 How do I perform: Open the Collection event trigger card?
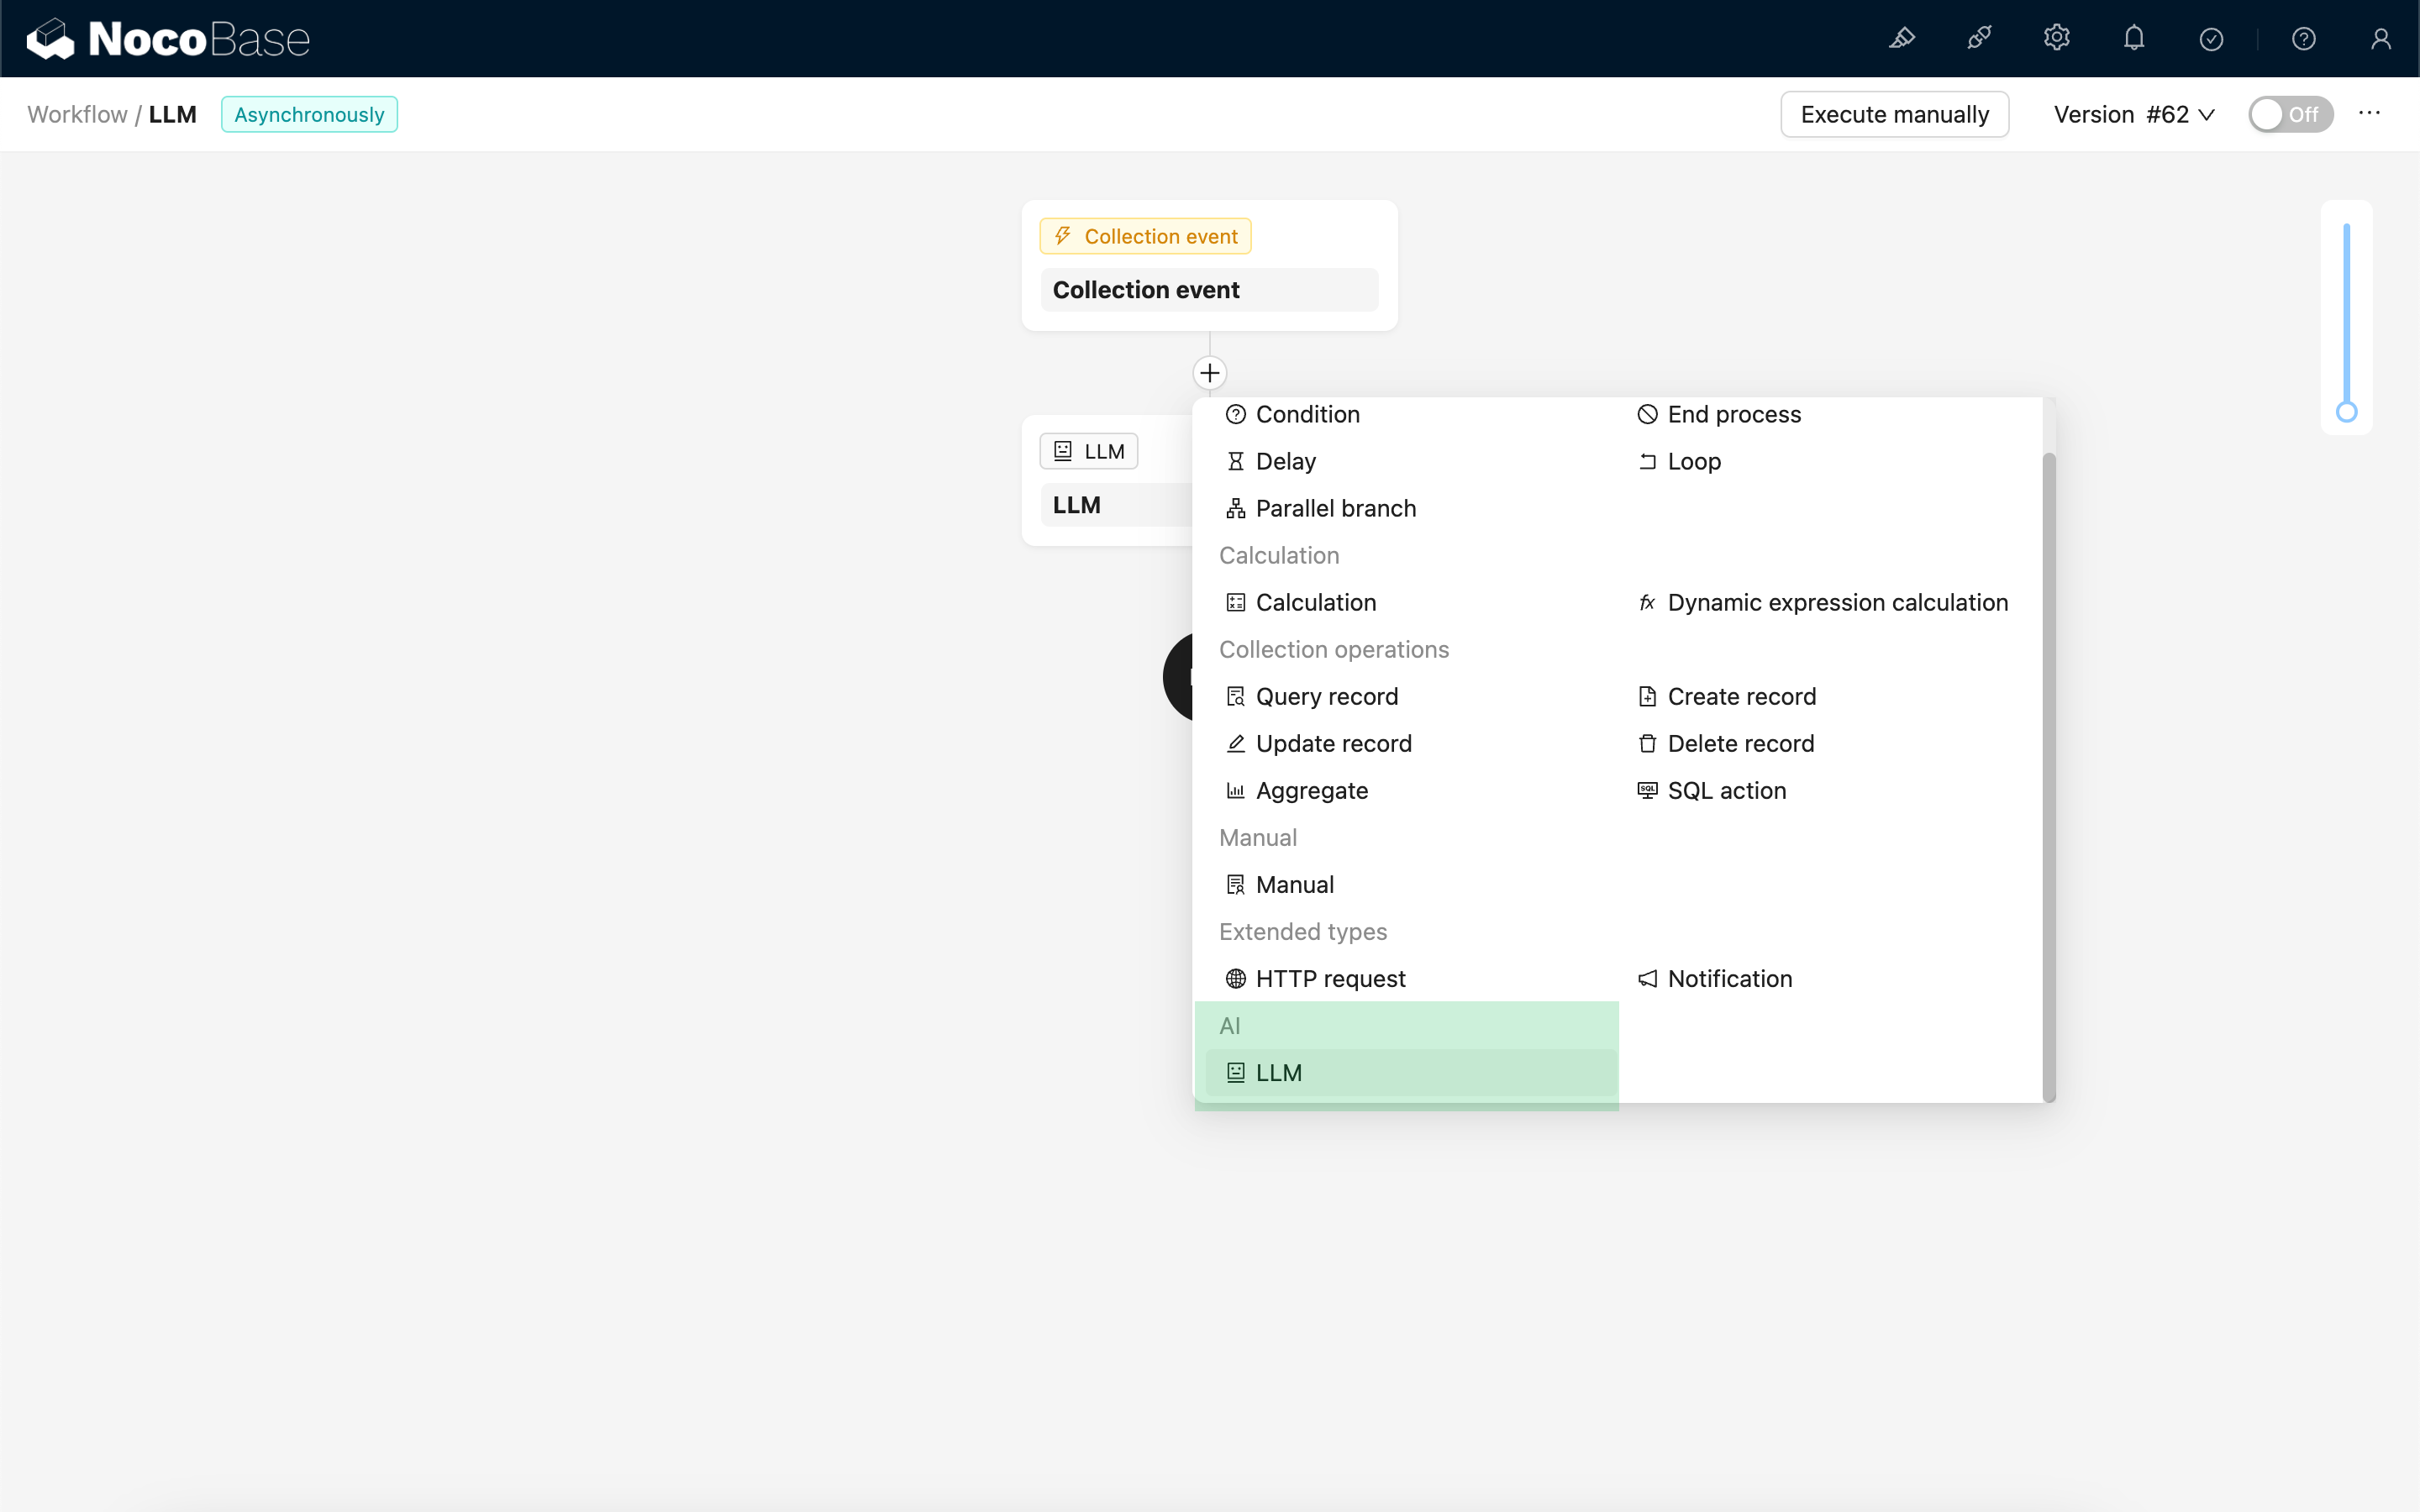[x=1209, y=289]
